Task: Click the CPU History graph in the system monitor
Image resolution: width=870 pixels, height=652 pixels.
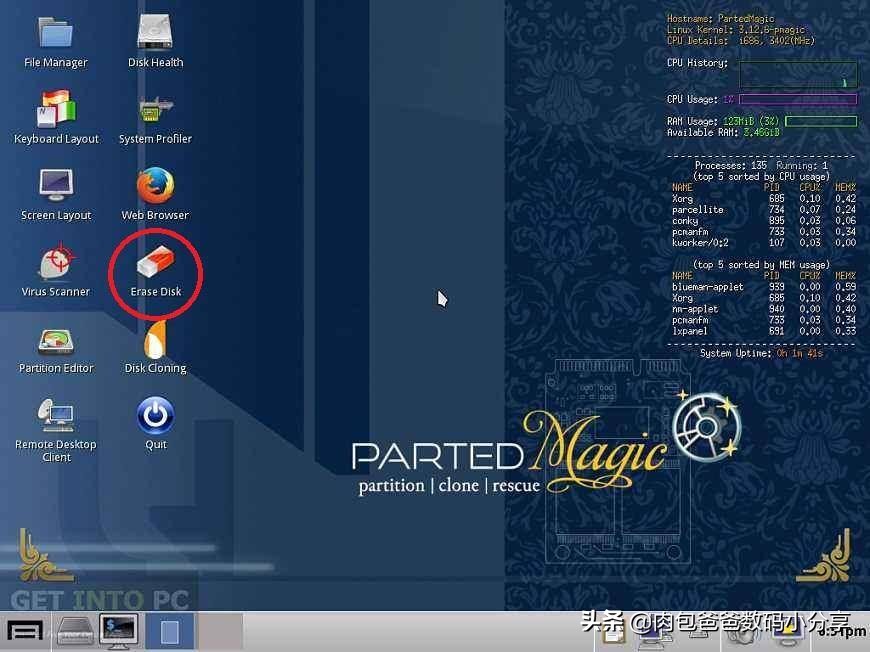Action: coord(798,74)
